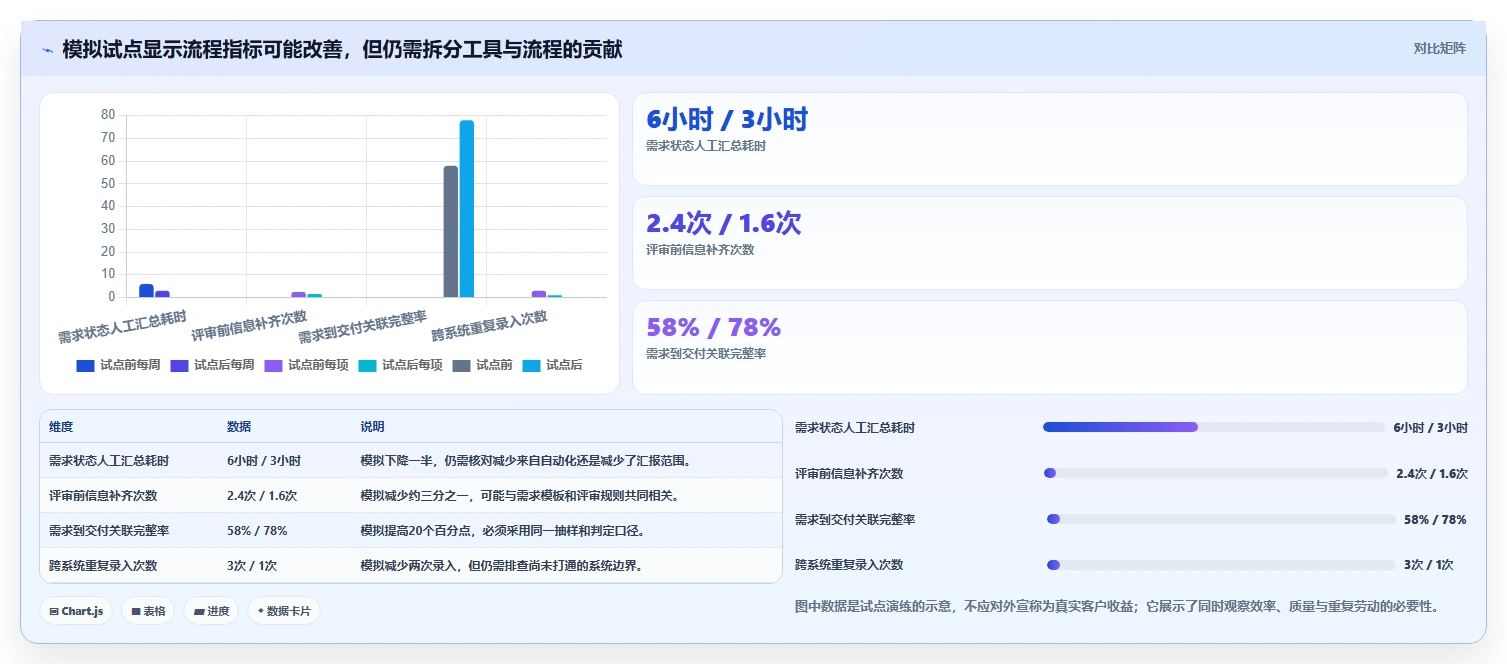
Task: Click table cell 跨系统重复录入次数
Action: point(103,566)
